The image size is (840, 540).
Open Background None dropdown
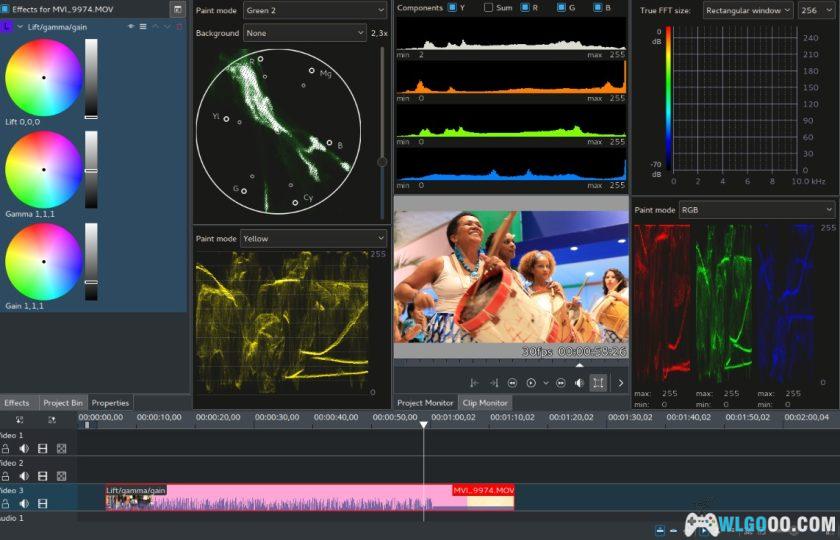(x=304, y=33)
